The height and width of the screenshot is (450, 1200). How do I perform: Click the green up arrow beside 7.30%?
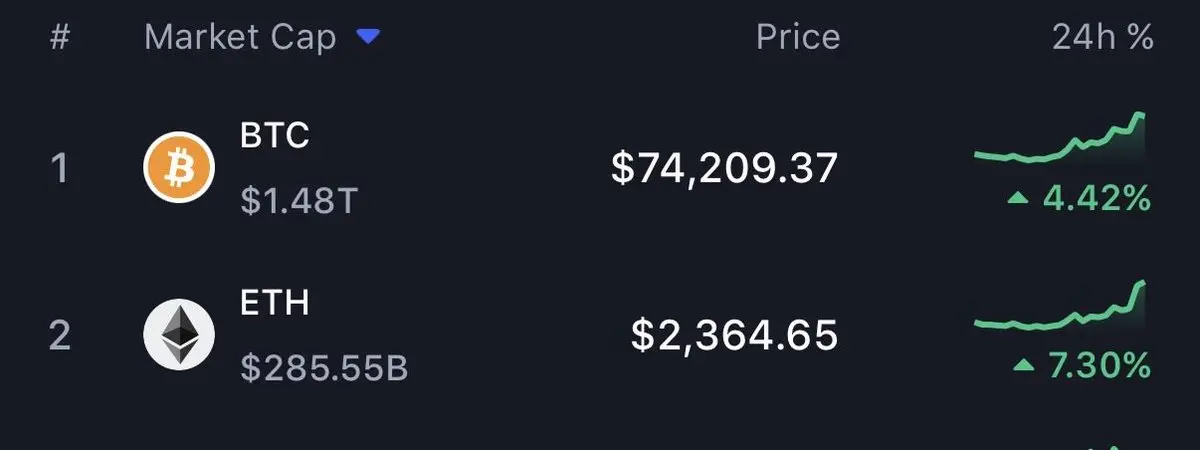1022,366
